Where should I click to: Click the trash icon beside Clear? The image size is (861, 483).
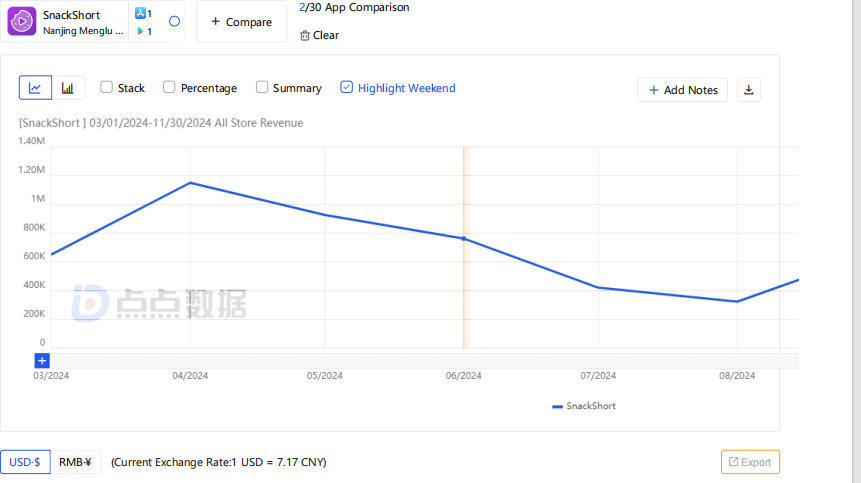click(x=305, y=36)
